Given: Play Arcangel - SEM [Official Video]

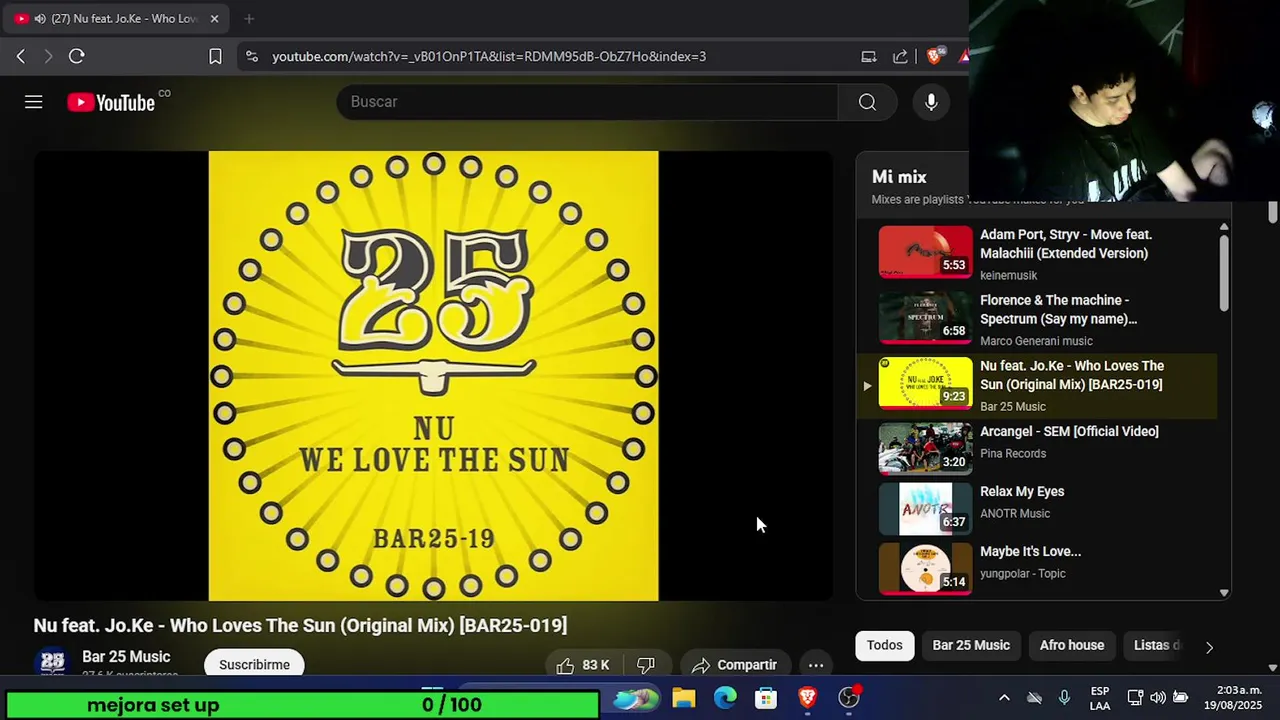Looking at the screenshot, I should pyautogui.click(x=1069, y=431).
